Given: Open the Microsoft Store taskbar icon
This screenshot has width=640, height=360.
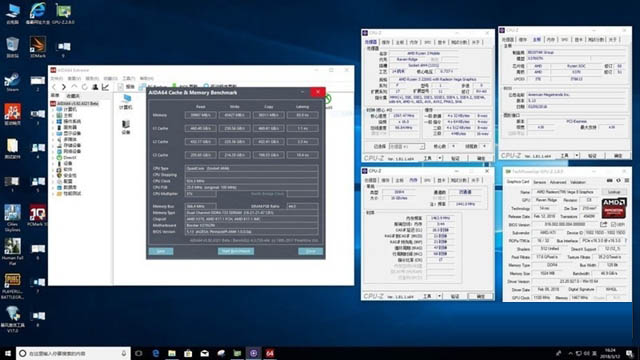Looking at the screenshot, I should pyautogui.click(x=188, y=353).
